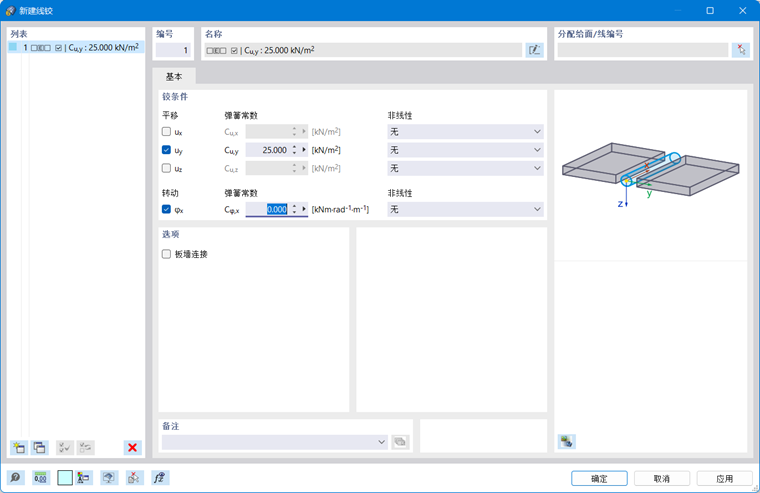
Task: Open arrow menu beside Cφ,x value
Action: pyautogui.click(x=304, y=209)
